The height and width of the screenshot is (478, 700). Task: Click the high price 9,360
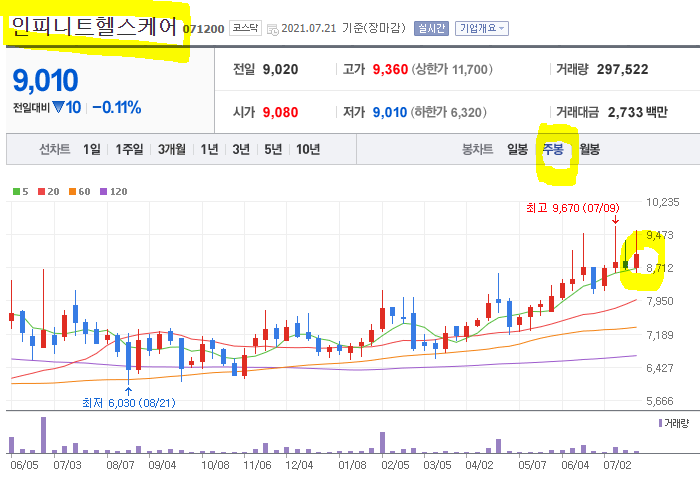click(x=390, y=69)
